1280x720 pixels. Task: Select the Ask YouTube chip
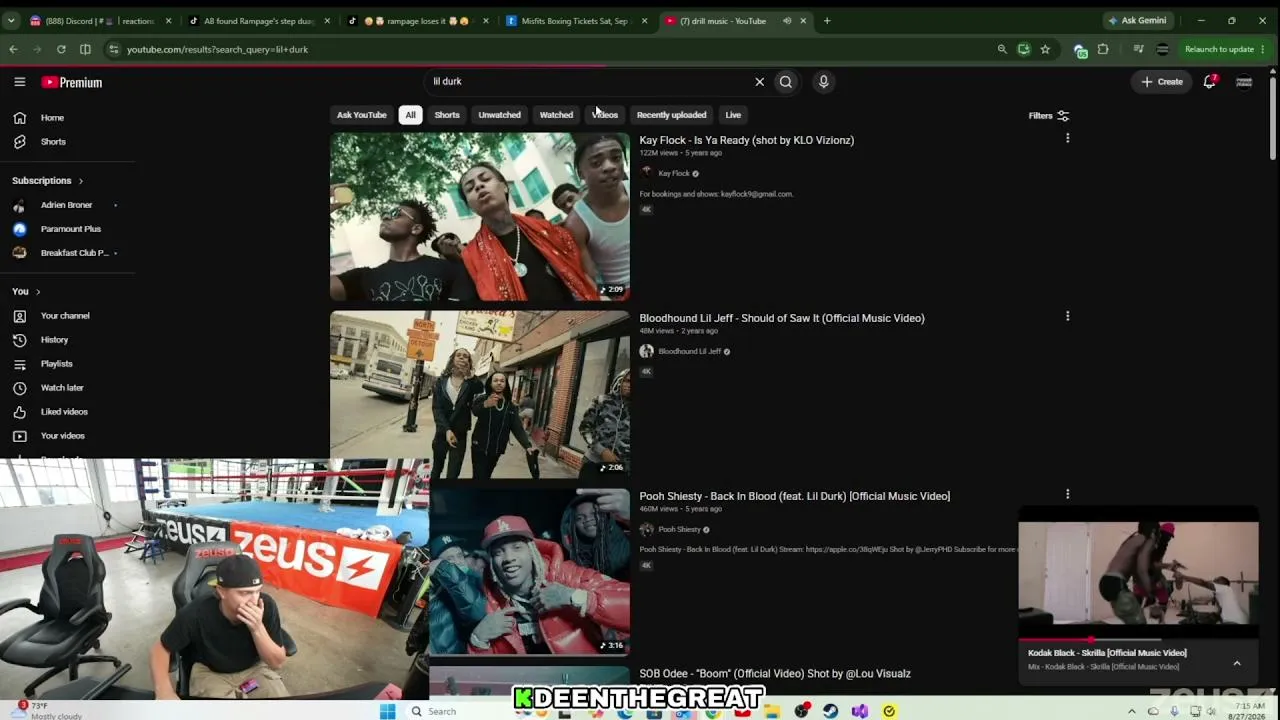tap(361, 115)
